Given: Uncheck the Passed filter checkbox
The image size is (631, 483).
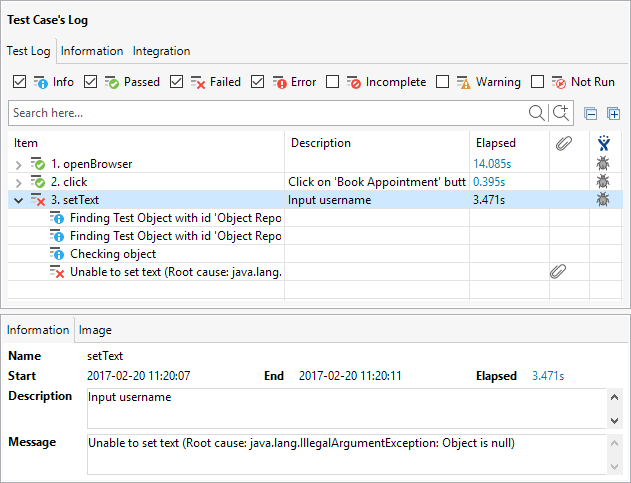Looking at the screenshot, I should (x=91, y=82).
